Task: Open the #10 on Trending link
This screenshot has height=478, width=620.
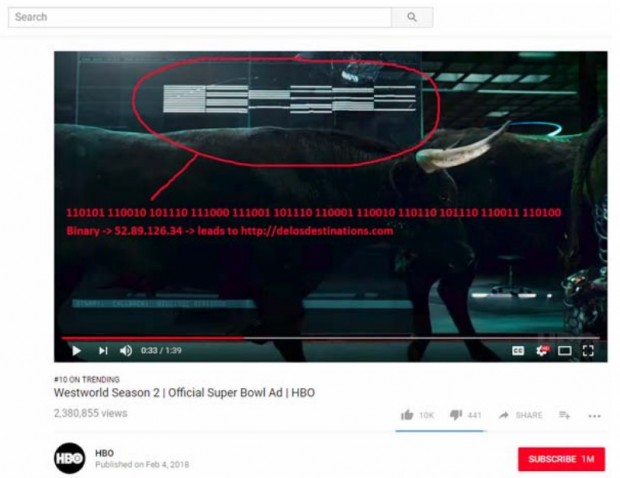Action: pos(87,380)
